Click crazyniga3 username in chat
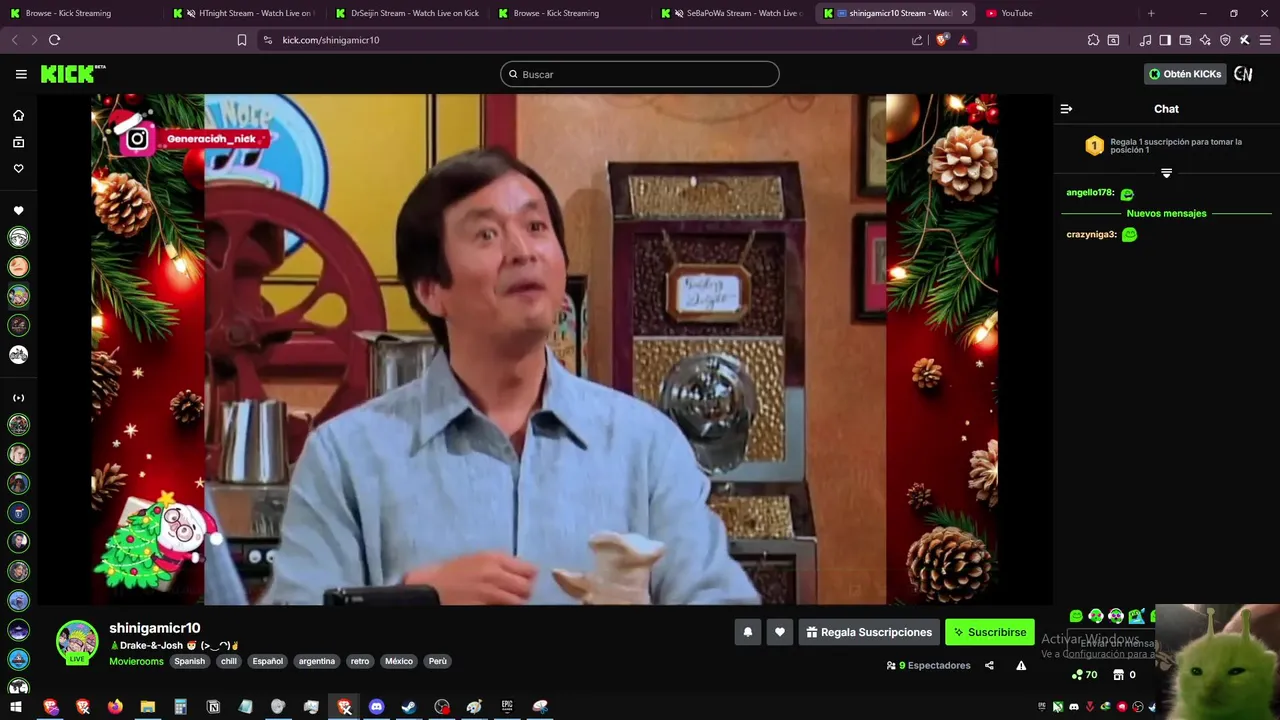 (1091, 235)
